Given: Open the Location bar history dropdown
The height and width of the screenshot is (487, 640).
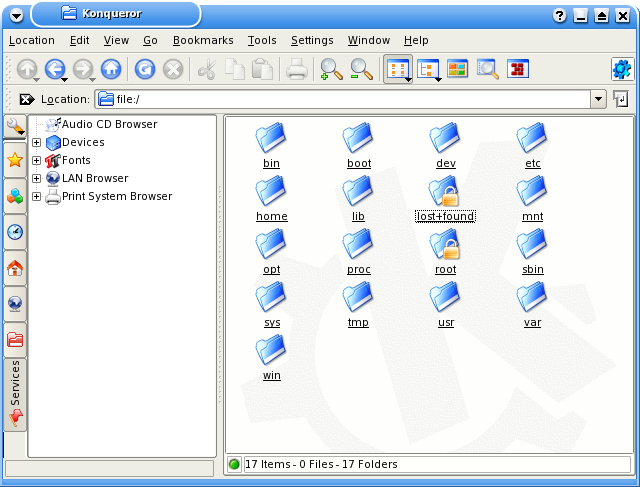Looking at the screenshot, I should coord(598,99).
